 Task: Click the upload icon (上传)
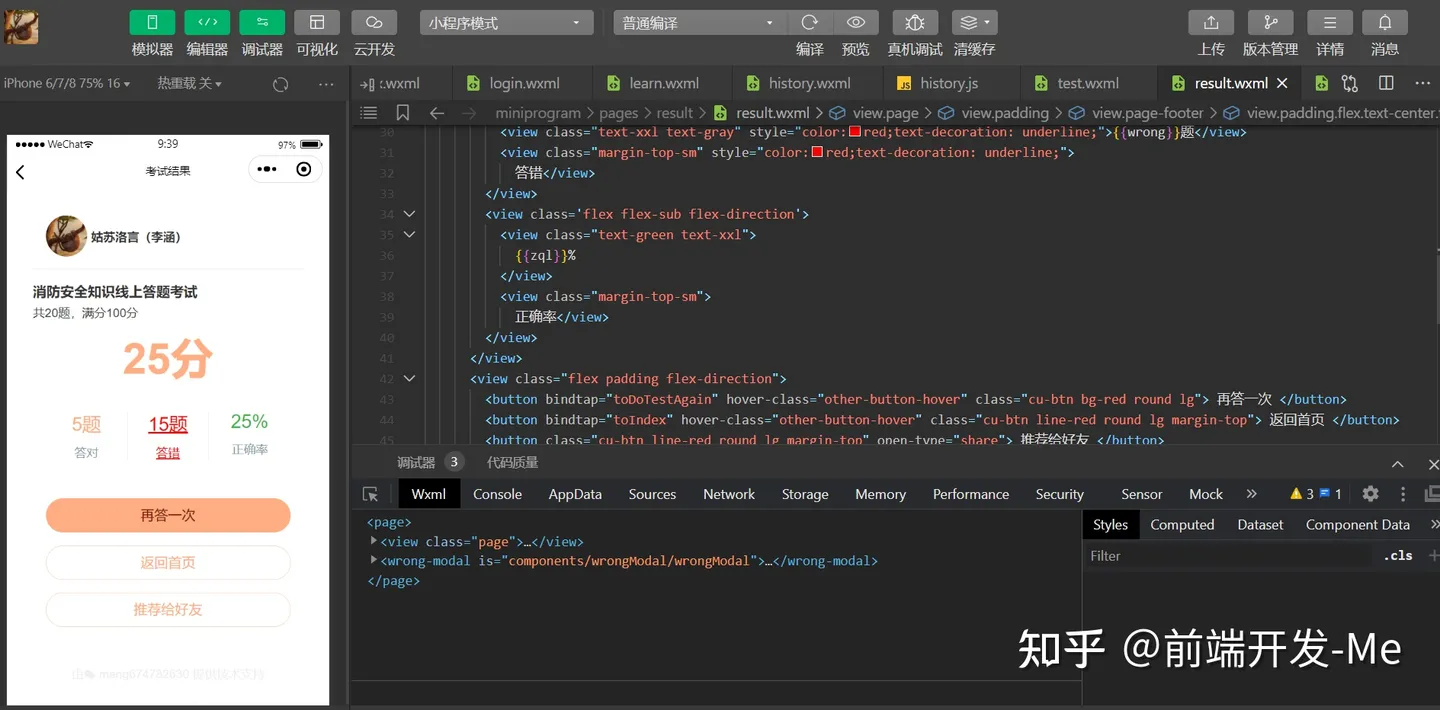click(x=1211, y=23)
